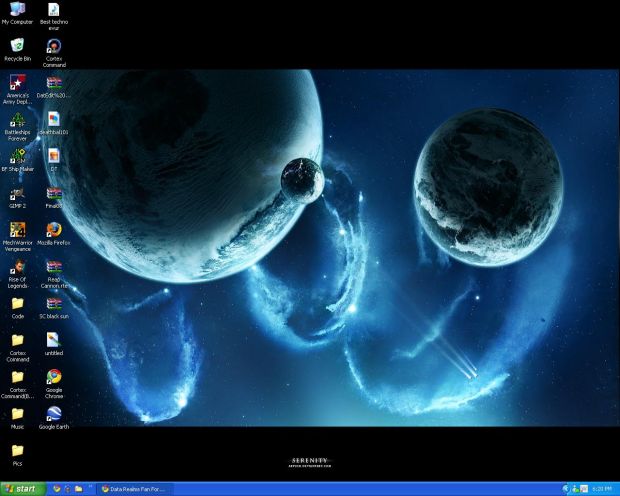Viewport: 620px width, 496px height.
Task: Select the Google Earth shortcut
Action: (54, 418)
